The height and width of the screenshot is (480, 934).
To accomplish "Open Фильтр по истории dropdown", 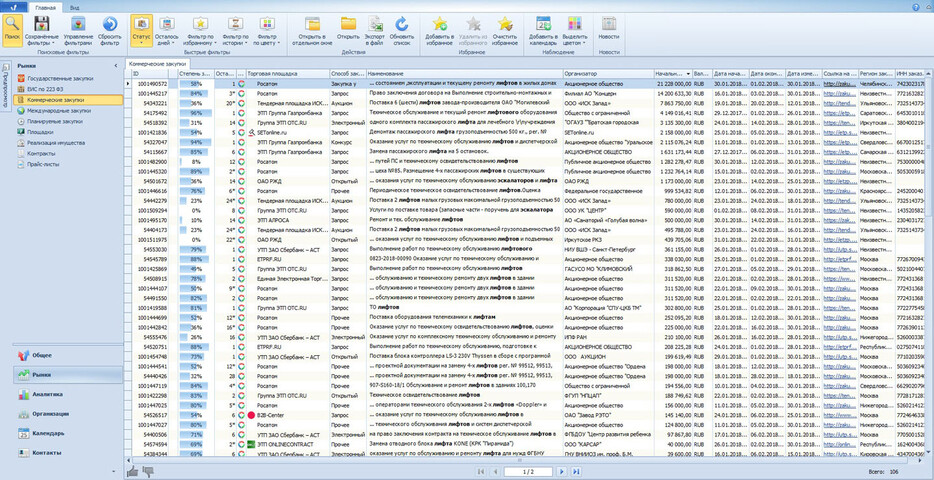I will pyautogui.click(x=236, y=32).
